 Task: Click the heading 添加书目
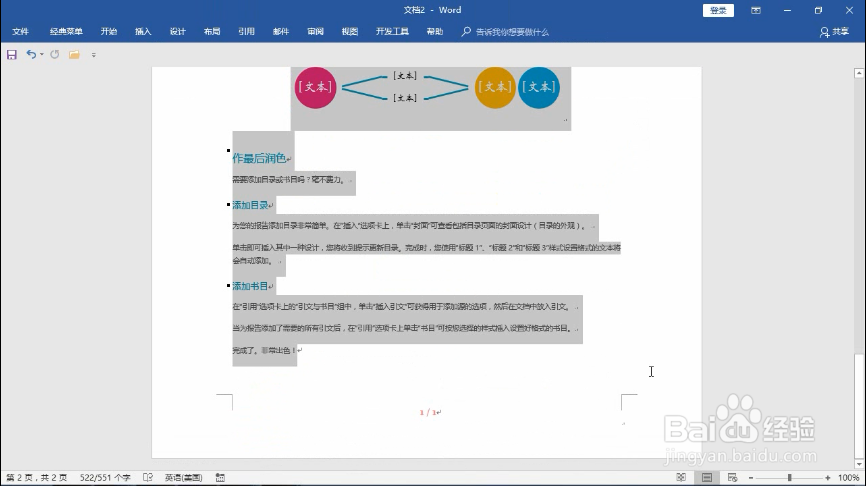click(250, 286)
